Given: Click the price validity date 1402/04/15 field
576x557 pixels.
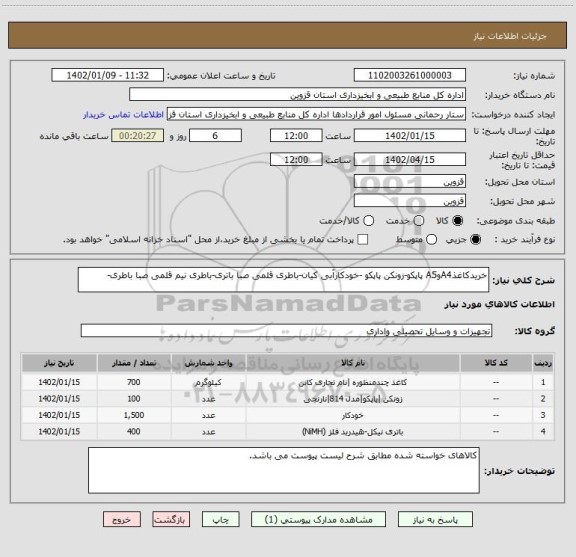Looking at the screenshot, I should [x=410, y=159].
